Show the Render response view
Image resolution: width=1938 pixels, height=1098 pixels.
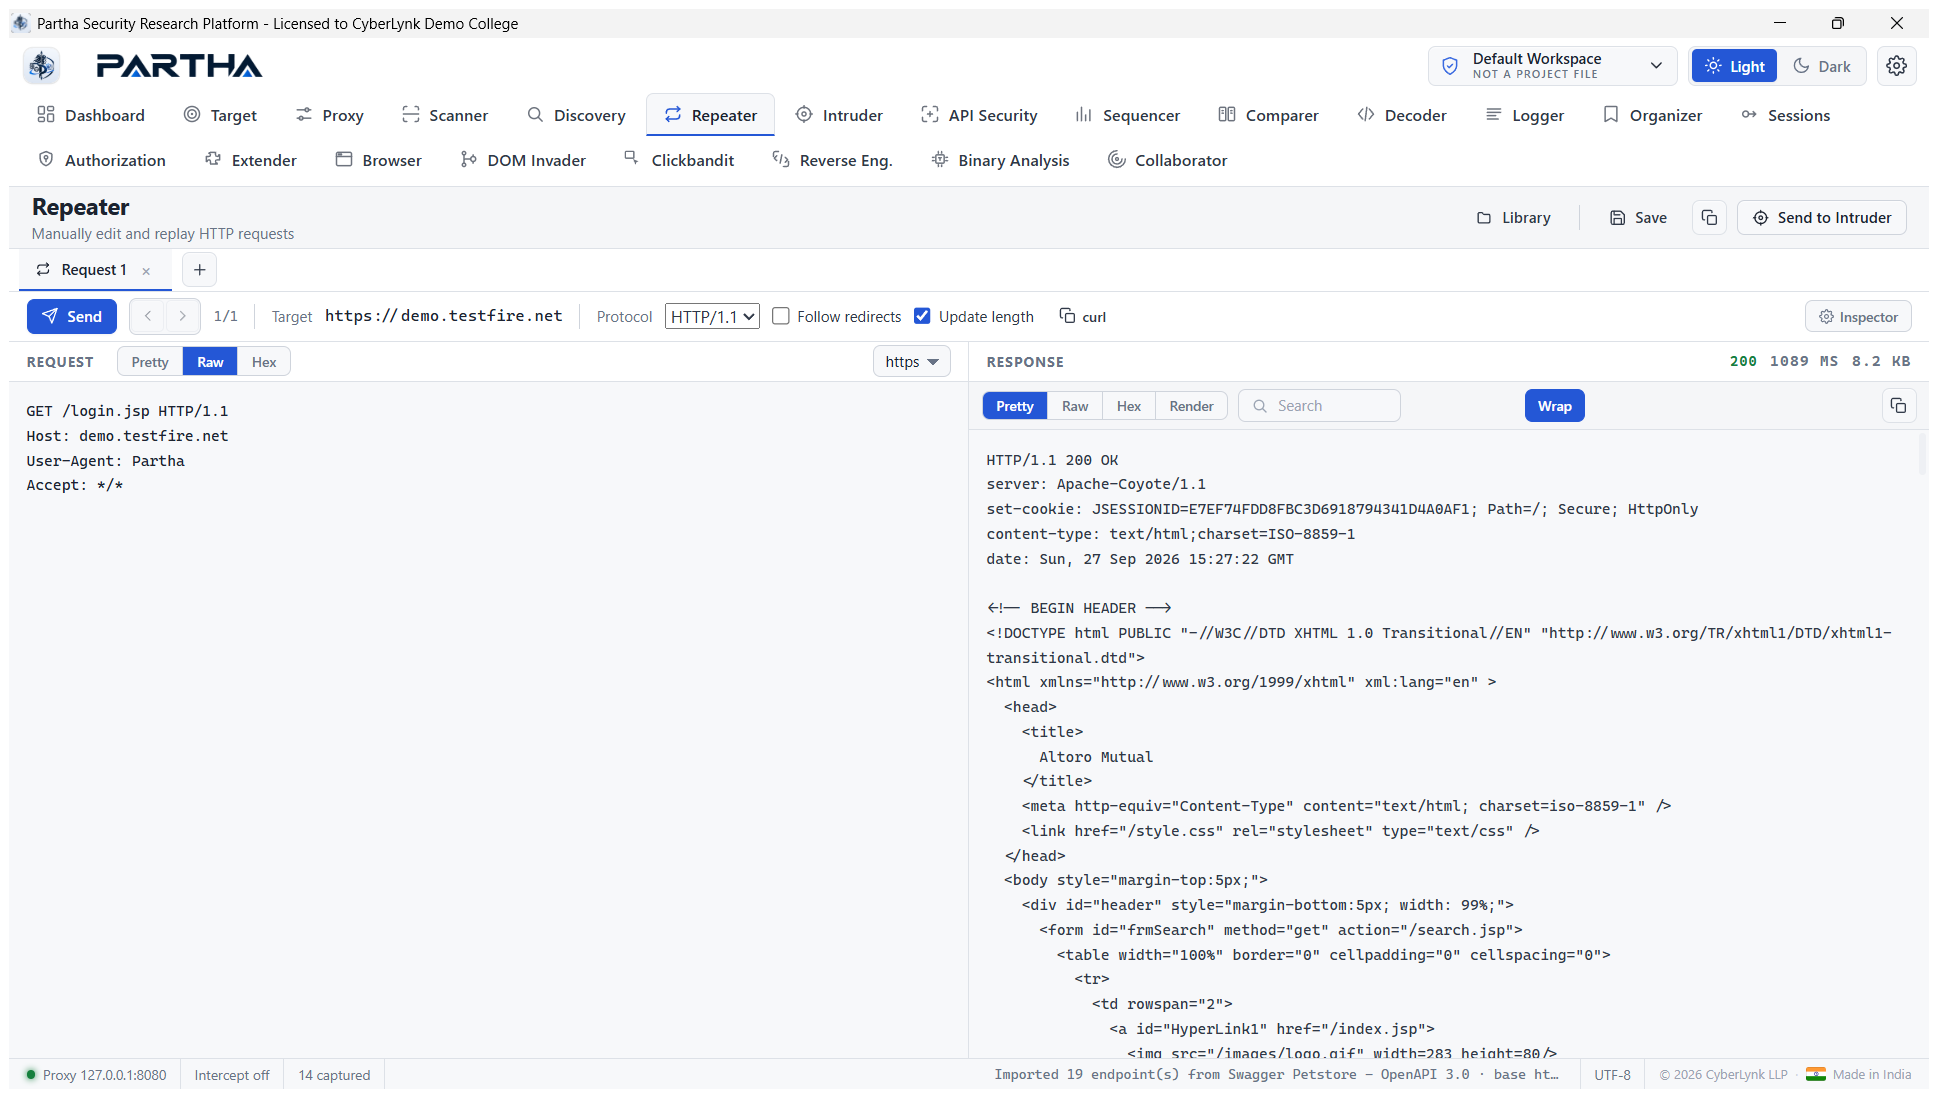[1191, 406]
